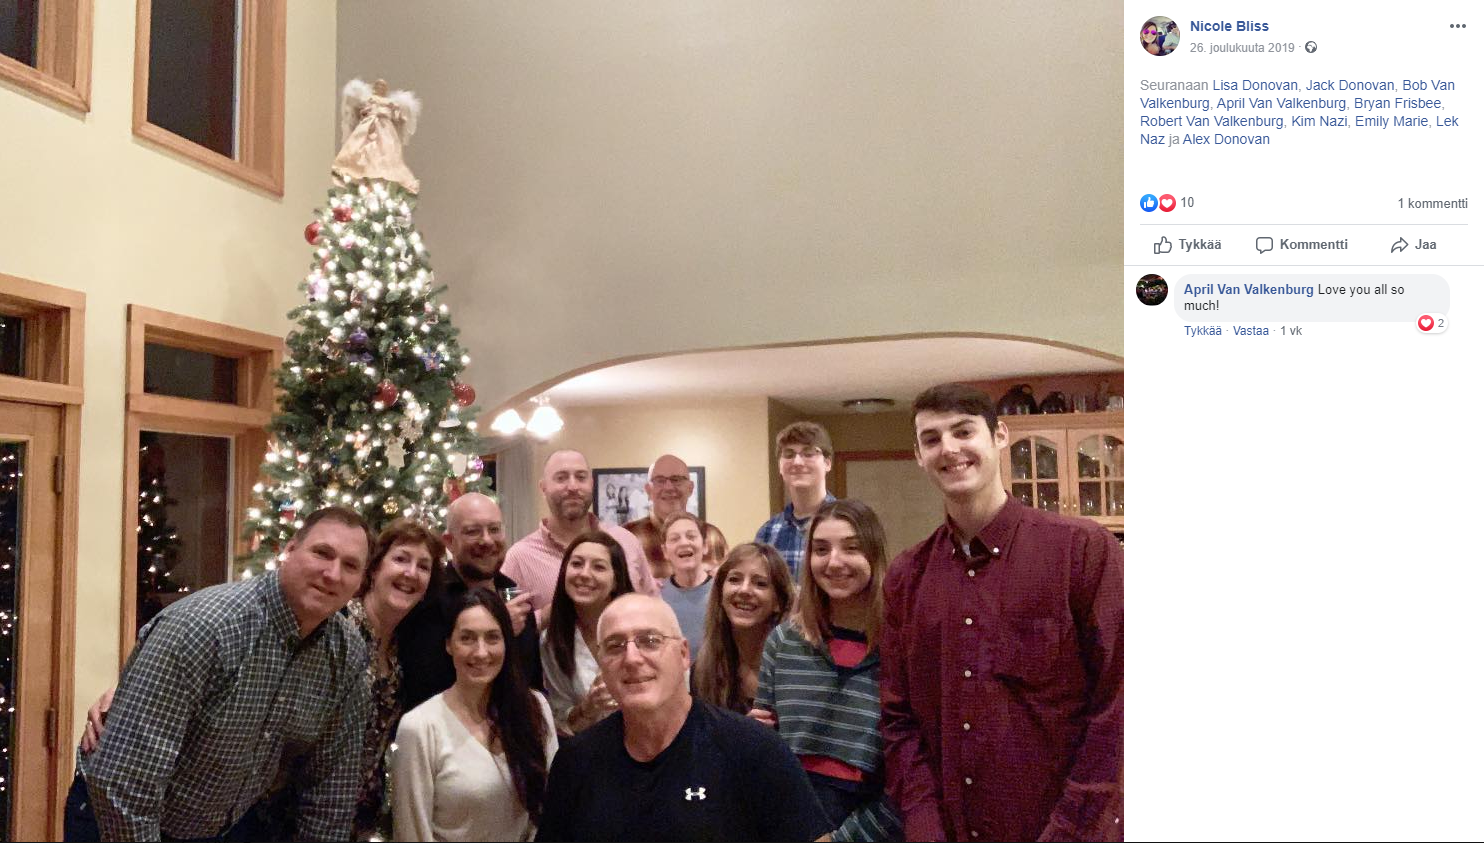Screen dimensions: 1484x843
Task: Click the blue like reaction icon
Action: point(1149,203)
